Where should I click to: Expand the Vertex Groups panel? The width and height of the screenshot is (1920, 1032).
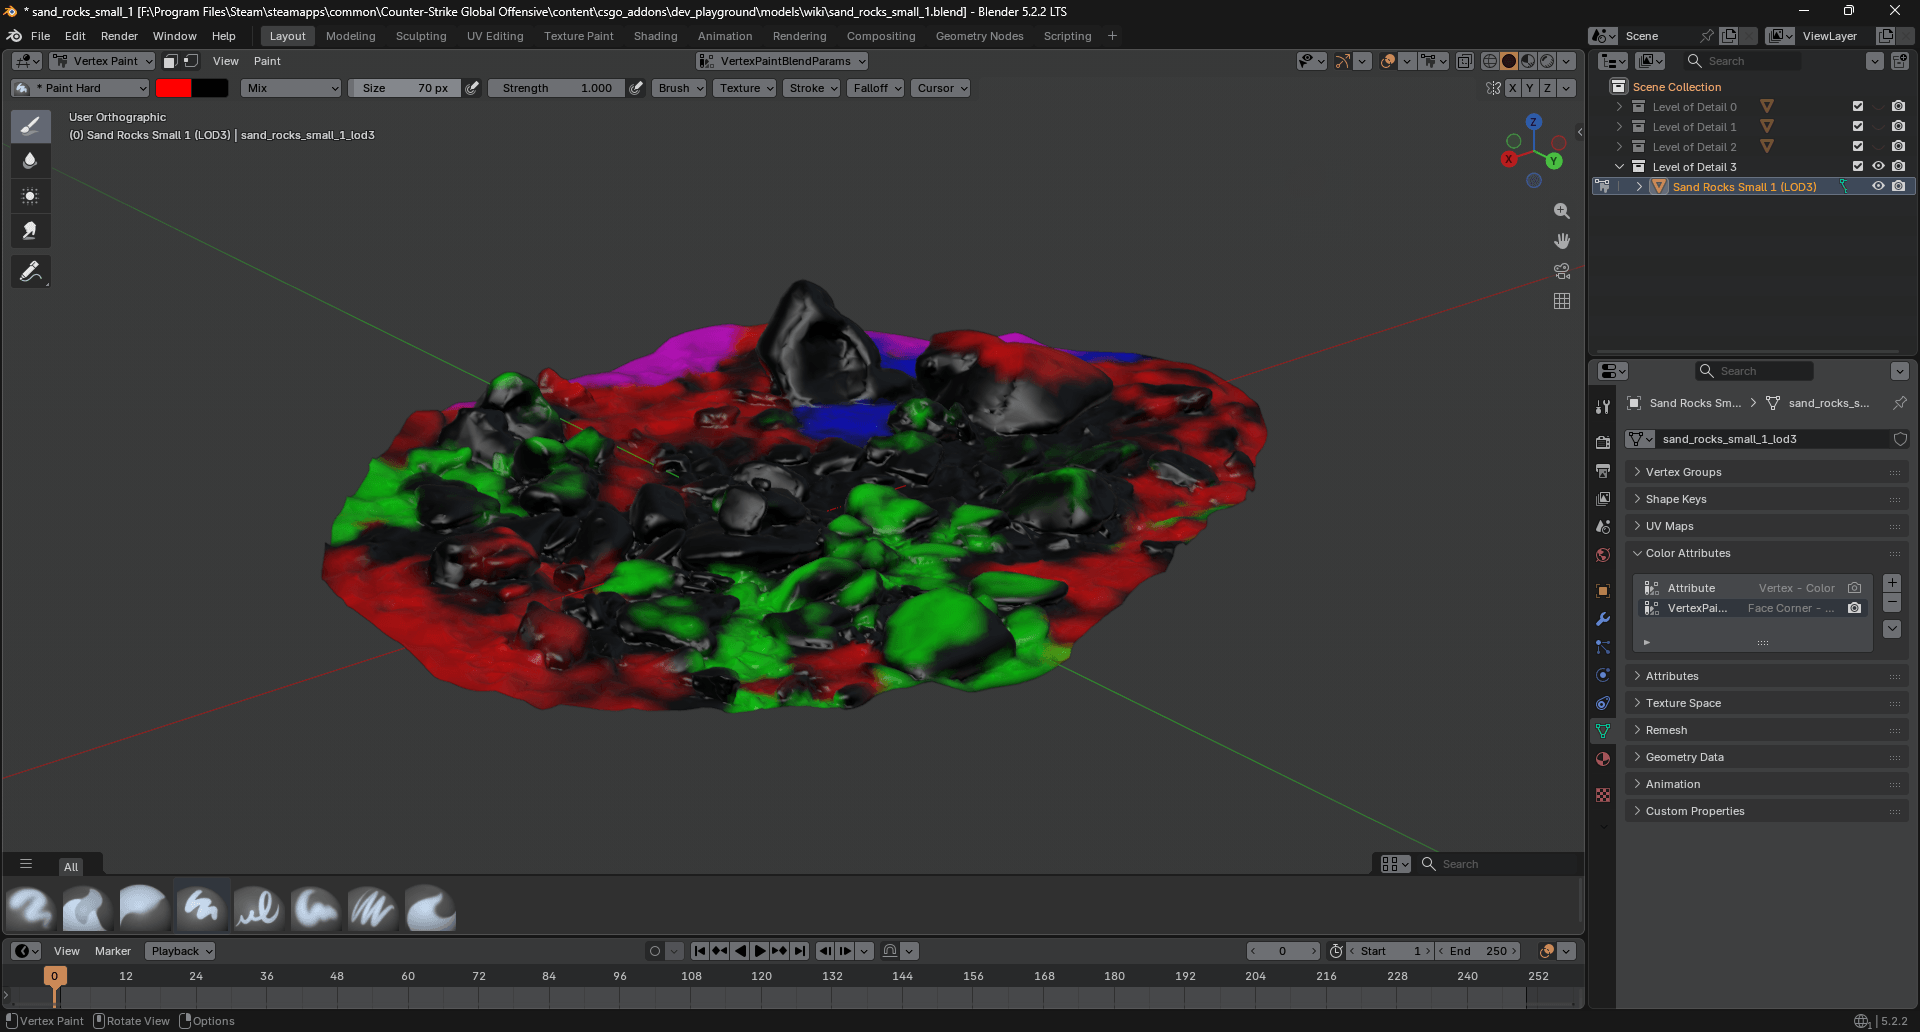(1767, 472)
